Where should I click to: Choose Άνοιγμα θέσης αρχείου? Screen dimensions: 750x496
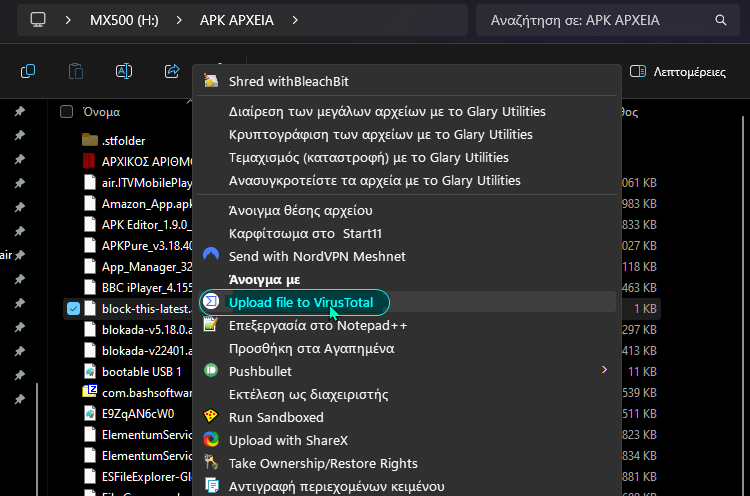pyautogui.click(x=407, y=210)
